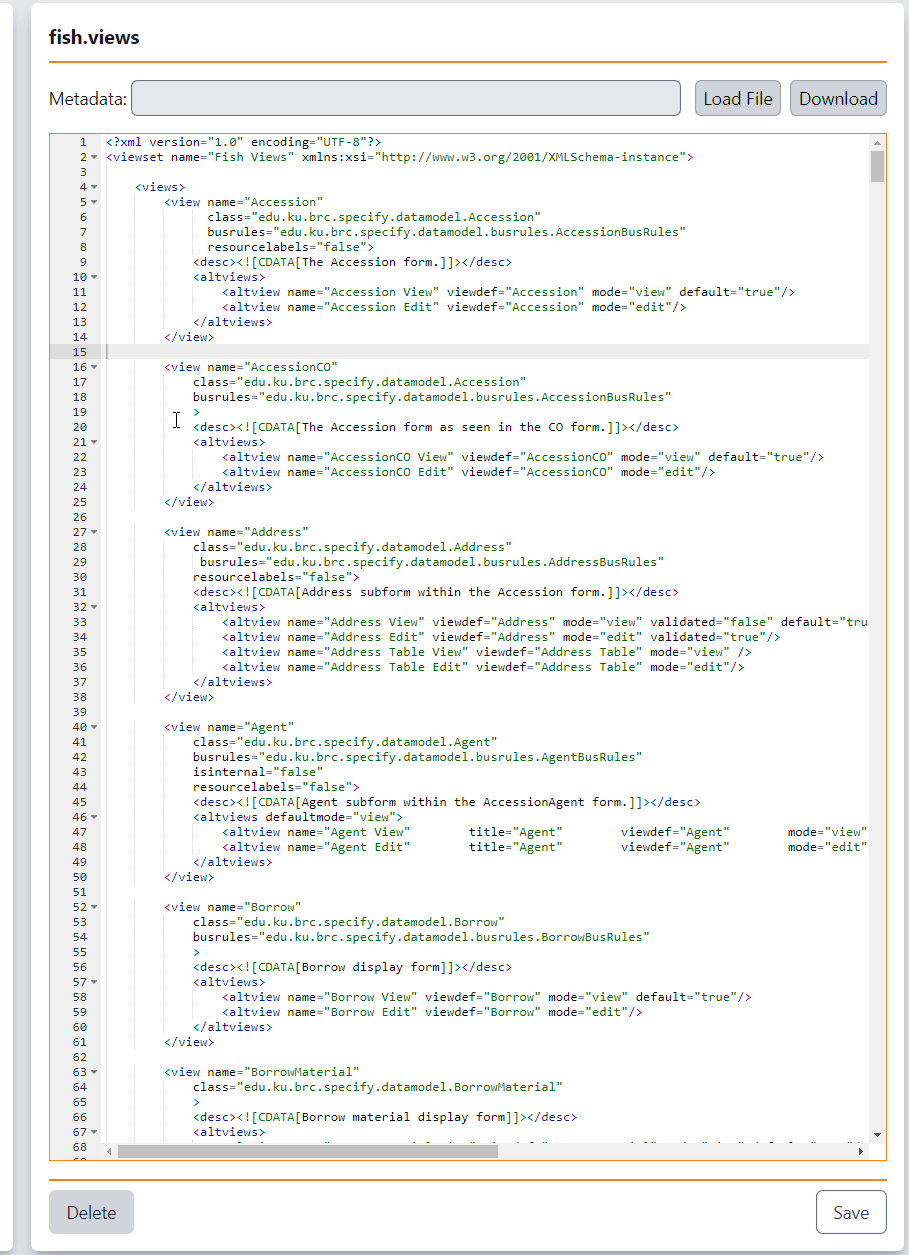
Task: Click the XML declaration on line 1
Action: [x=243, y=142]
